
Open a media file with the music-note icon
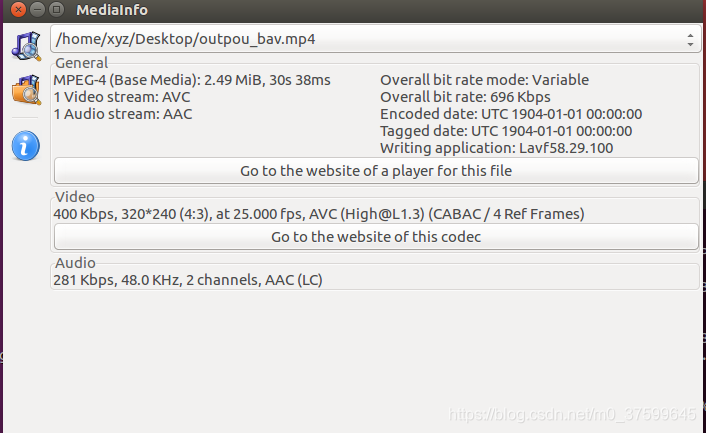tap(26, 46)
